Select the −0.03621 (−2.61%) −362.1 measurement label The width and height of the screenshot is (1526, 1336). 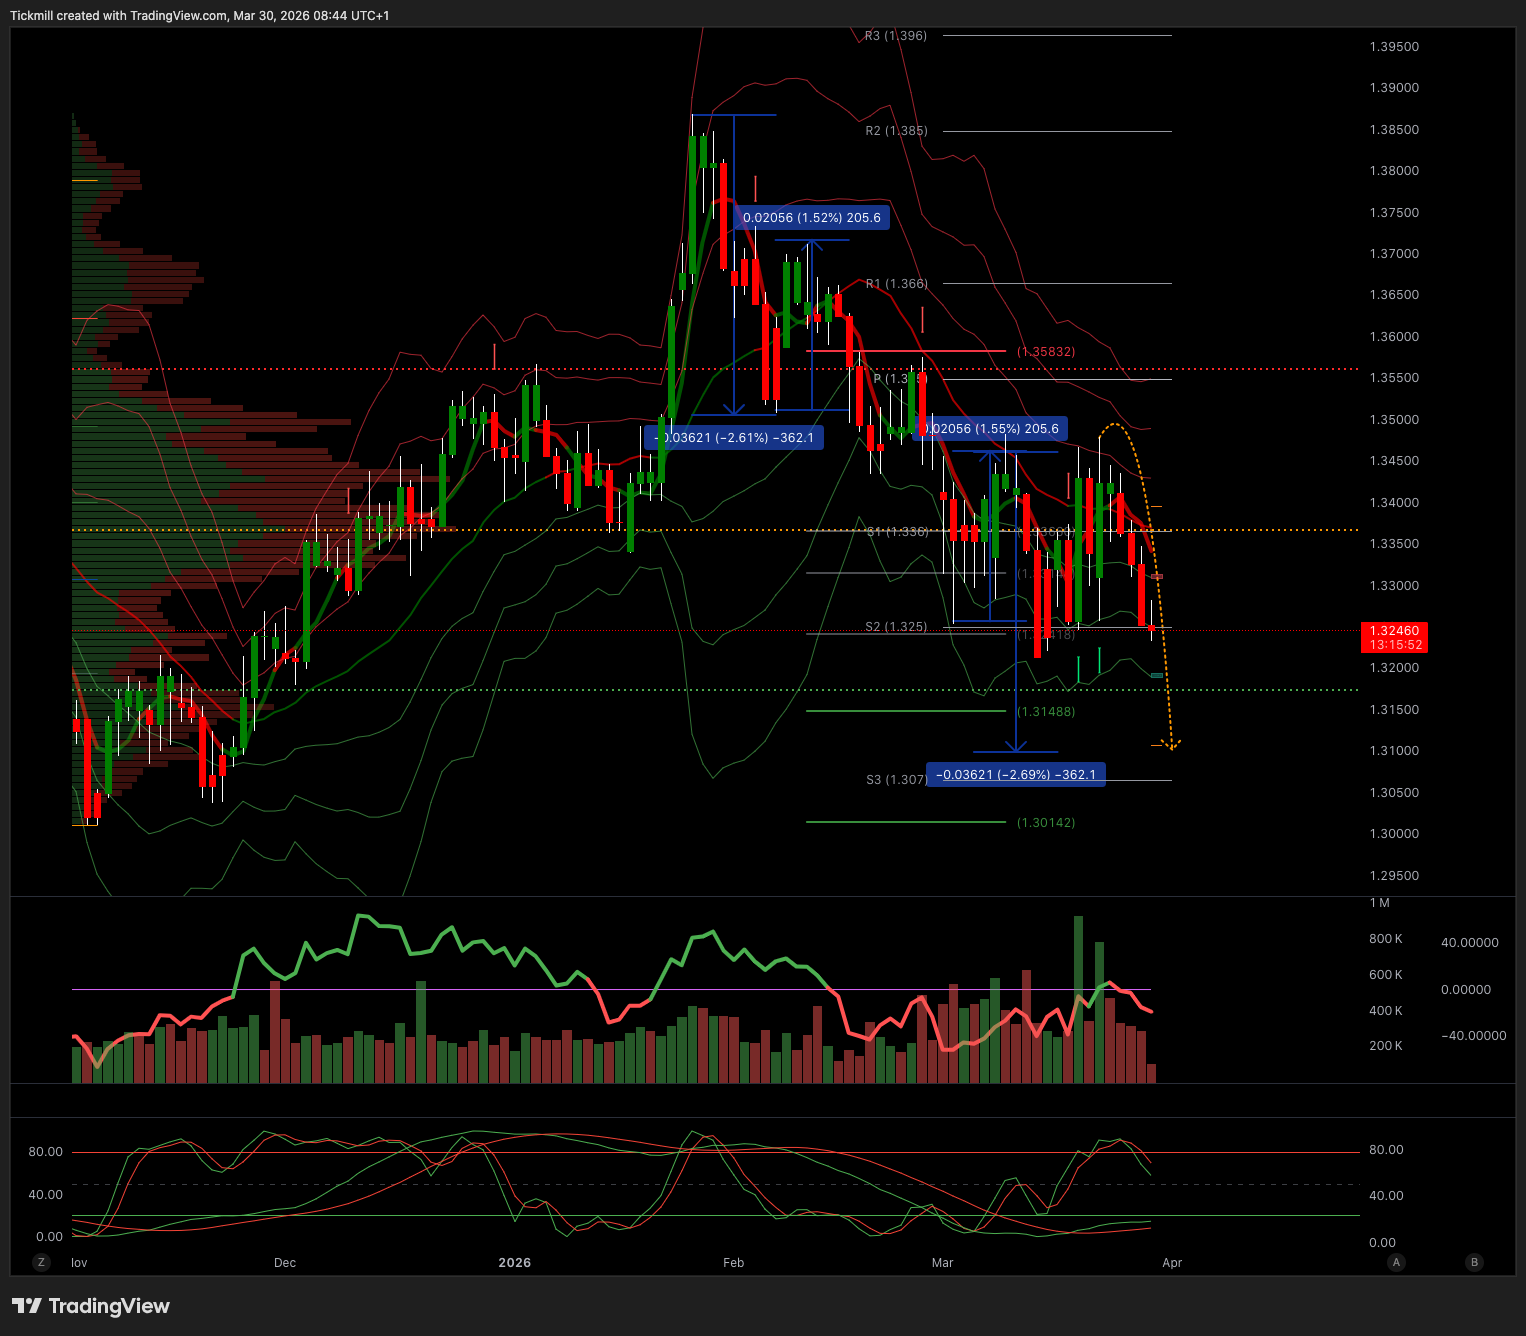point(734,438)
